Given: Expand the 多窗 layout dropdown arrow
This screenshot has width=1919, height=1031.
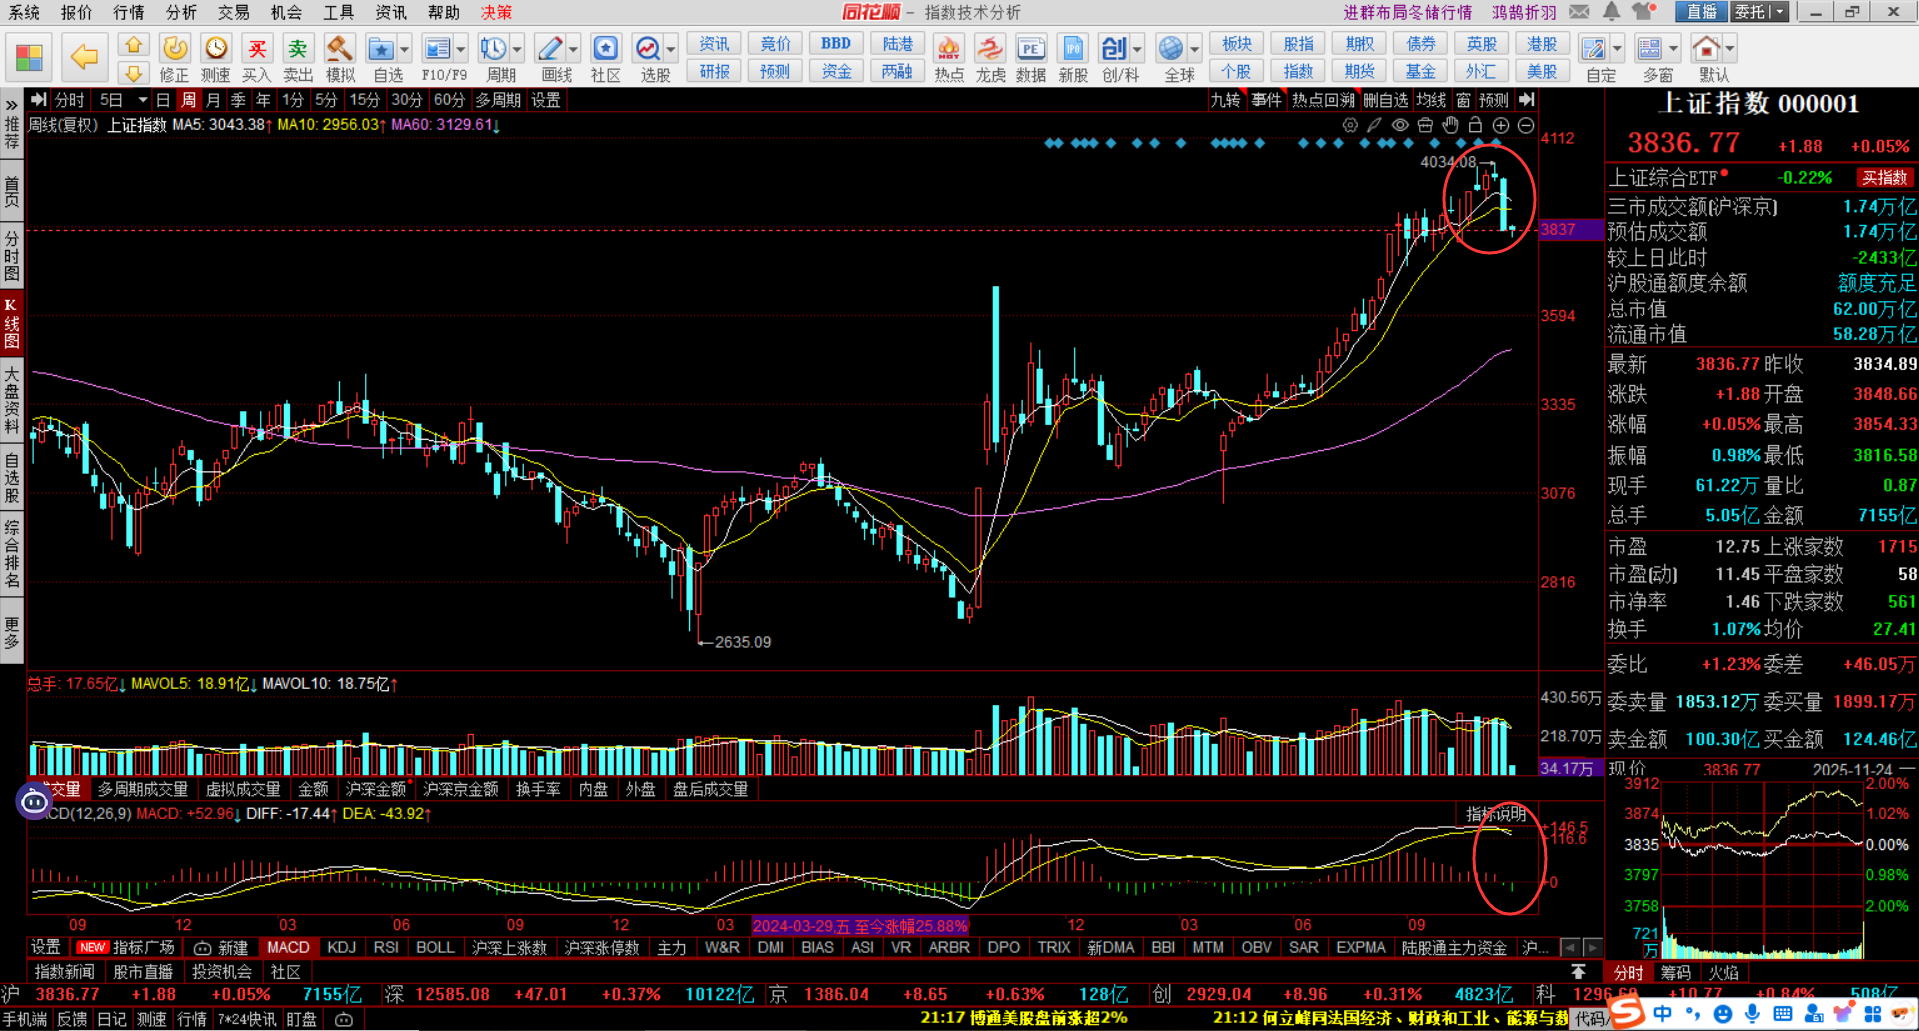Looking at the screenshot, I should click(x=1673, y=48).
